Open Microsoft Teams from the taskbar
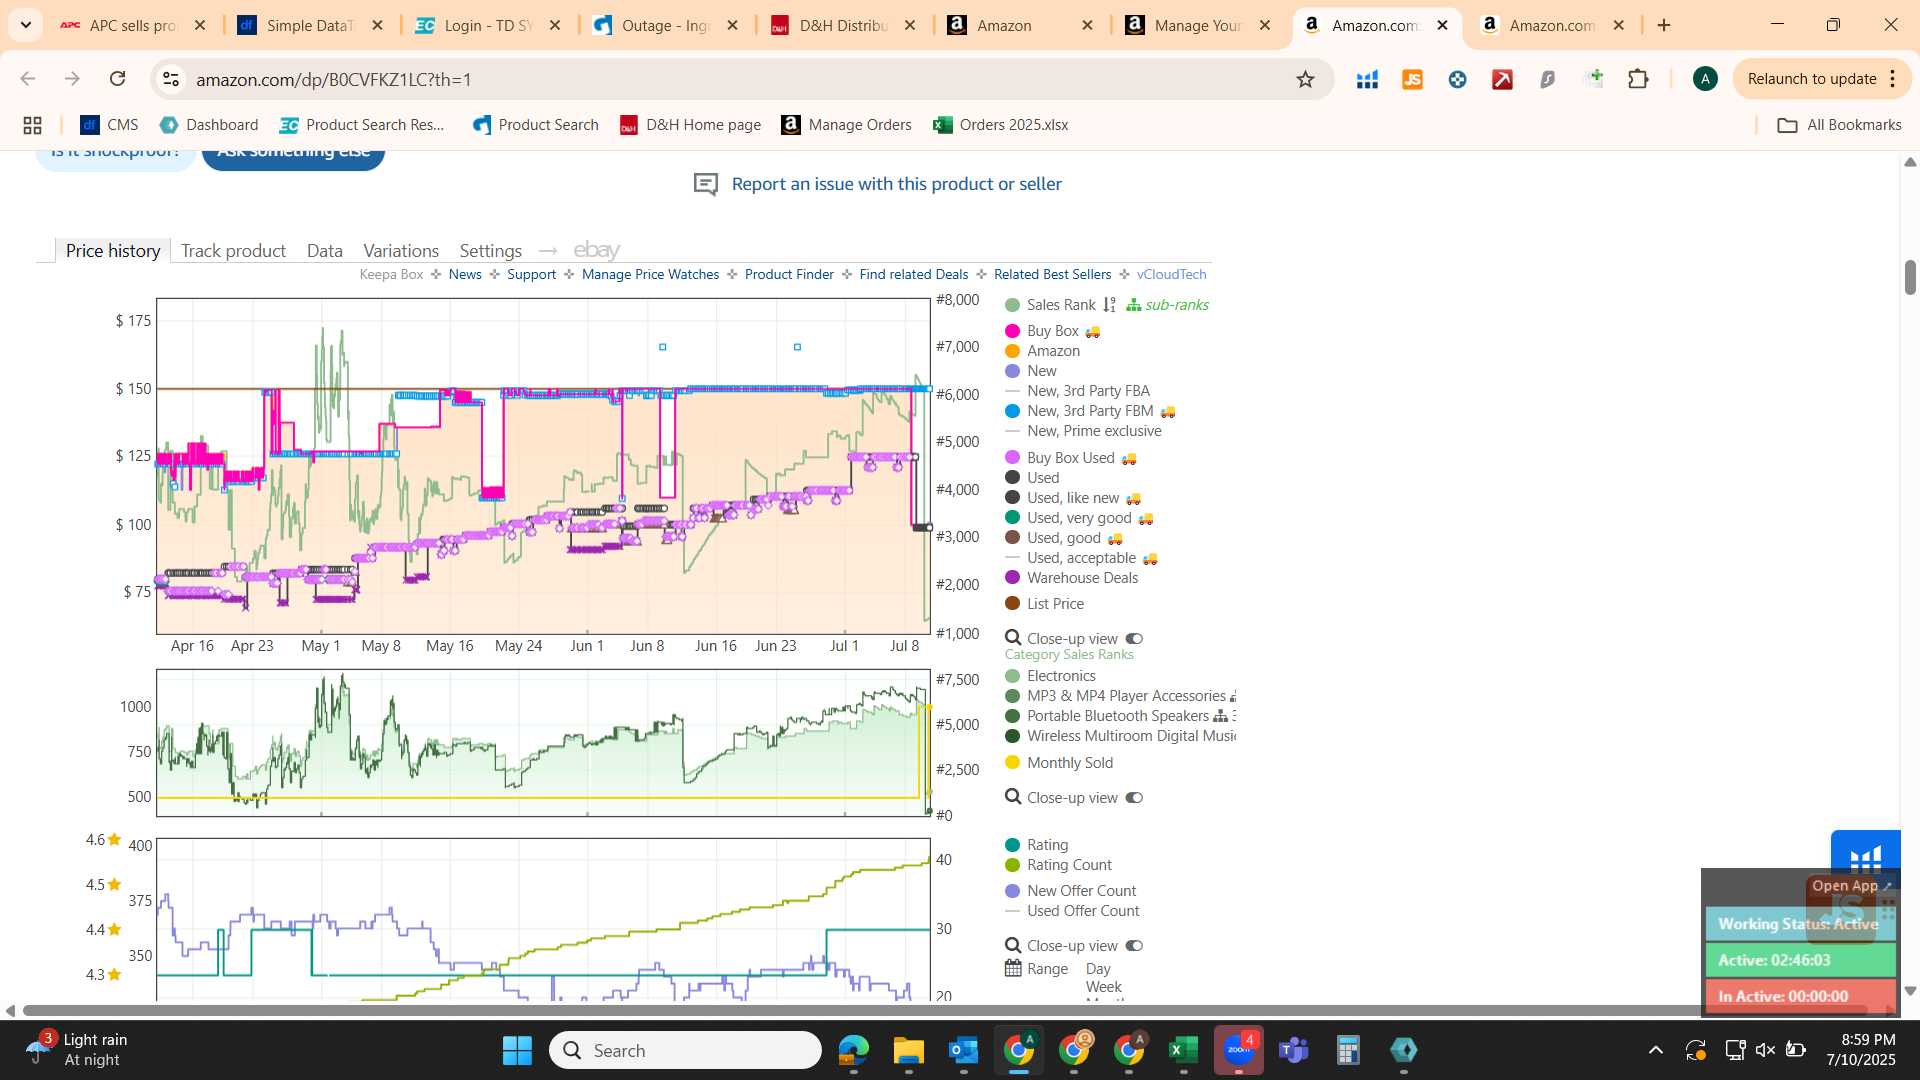The image size is (1920, 1080). click(1294, 1050)
